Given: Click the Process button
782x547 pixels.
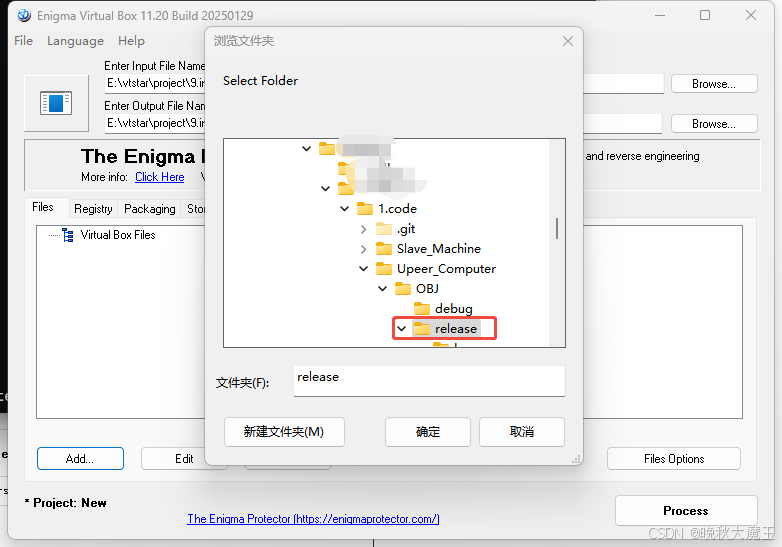Looking at the screenshot, I should [686, 511].
